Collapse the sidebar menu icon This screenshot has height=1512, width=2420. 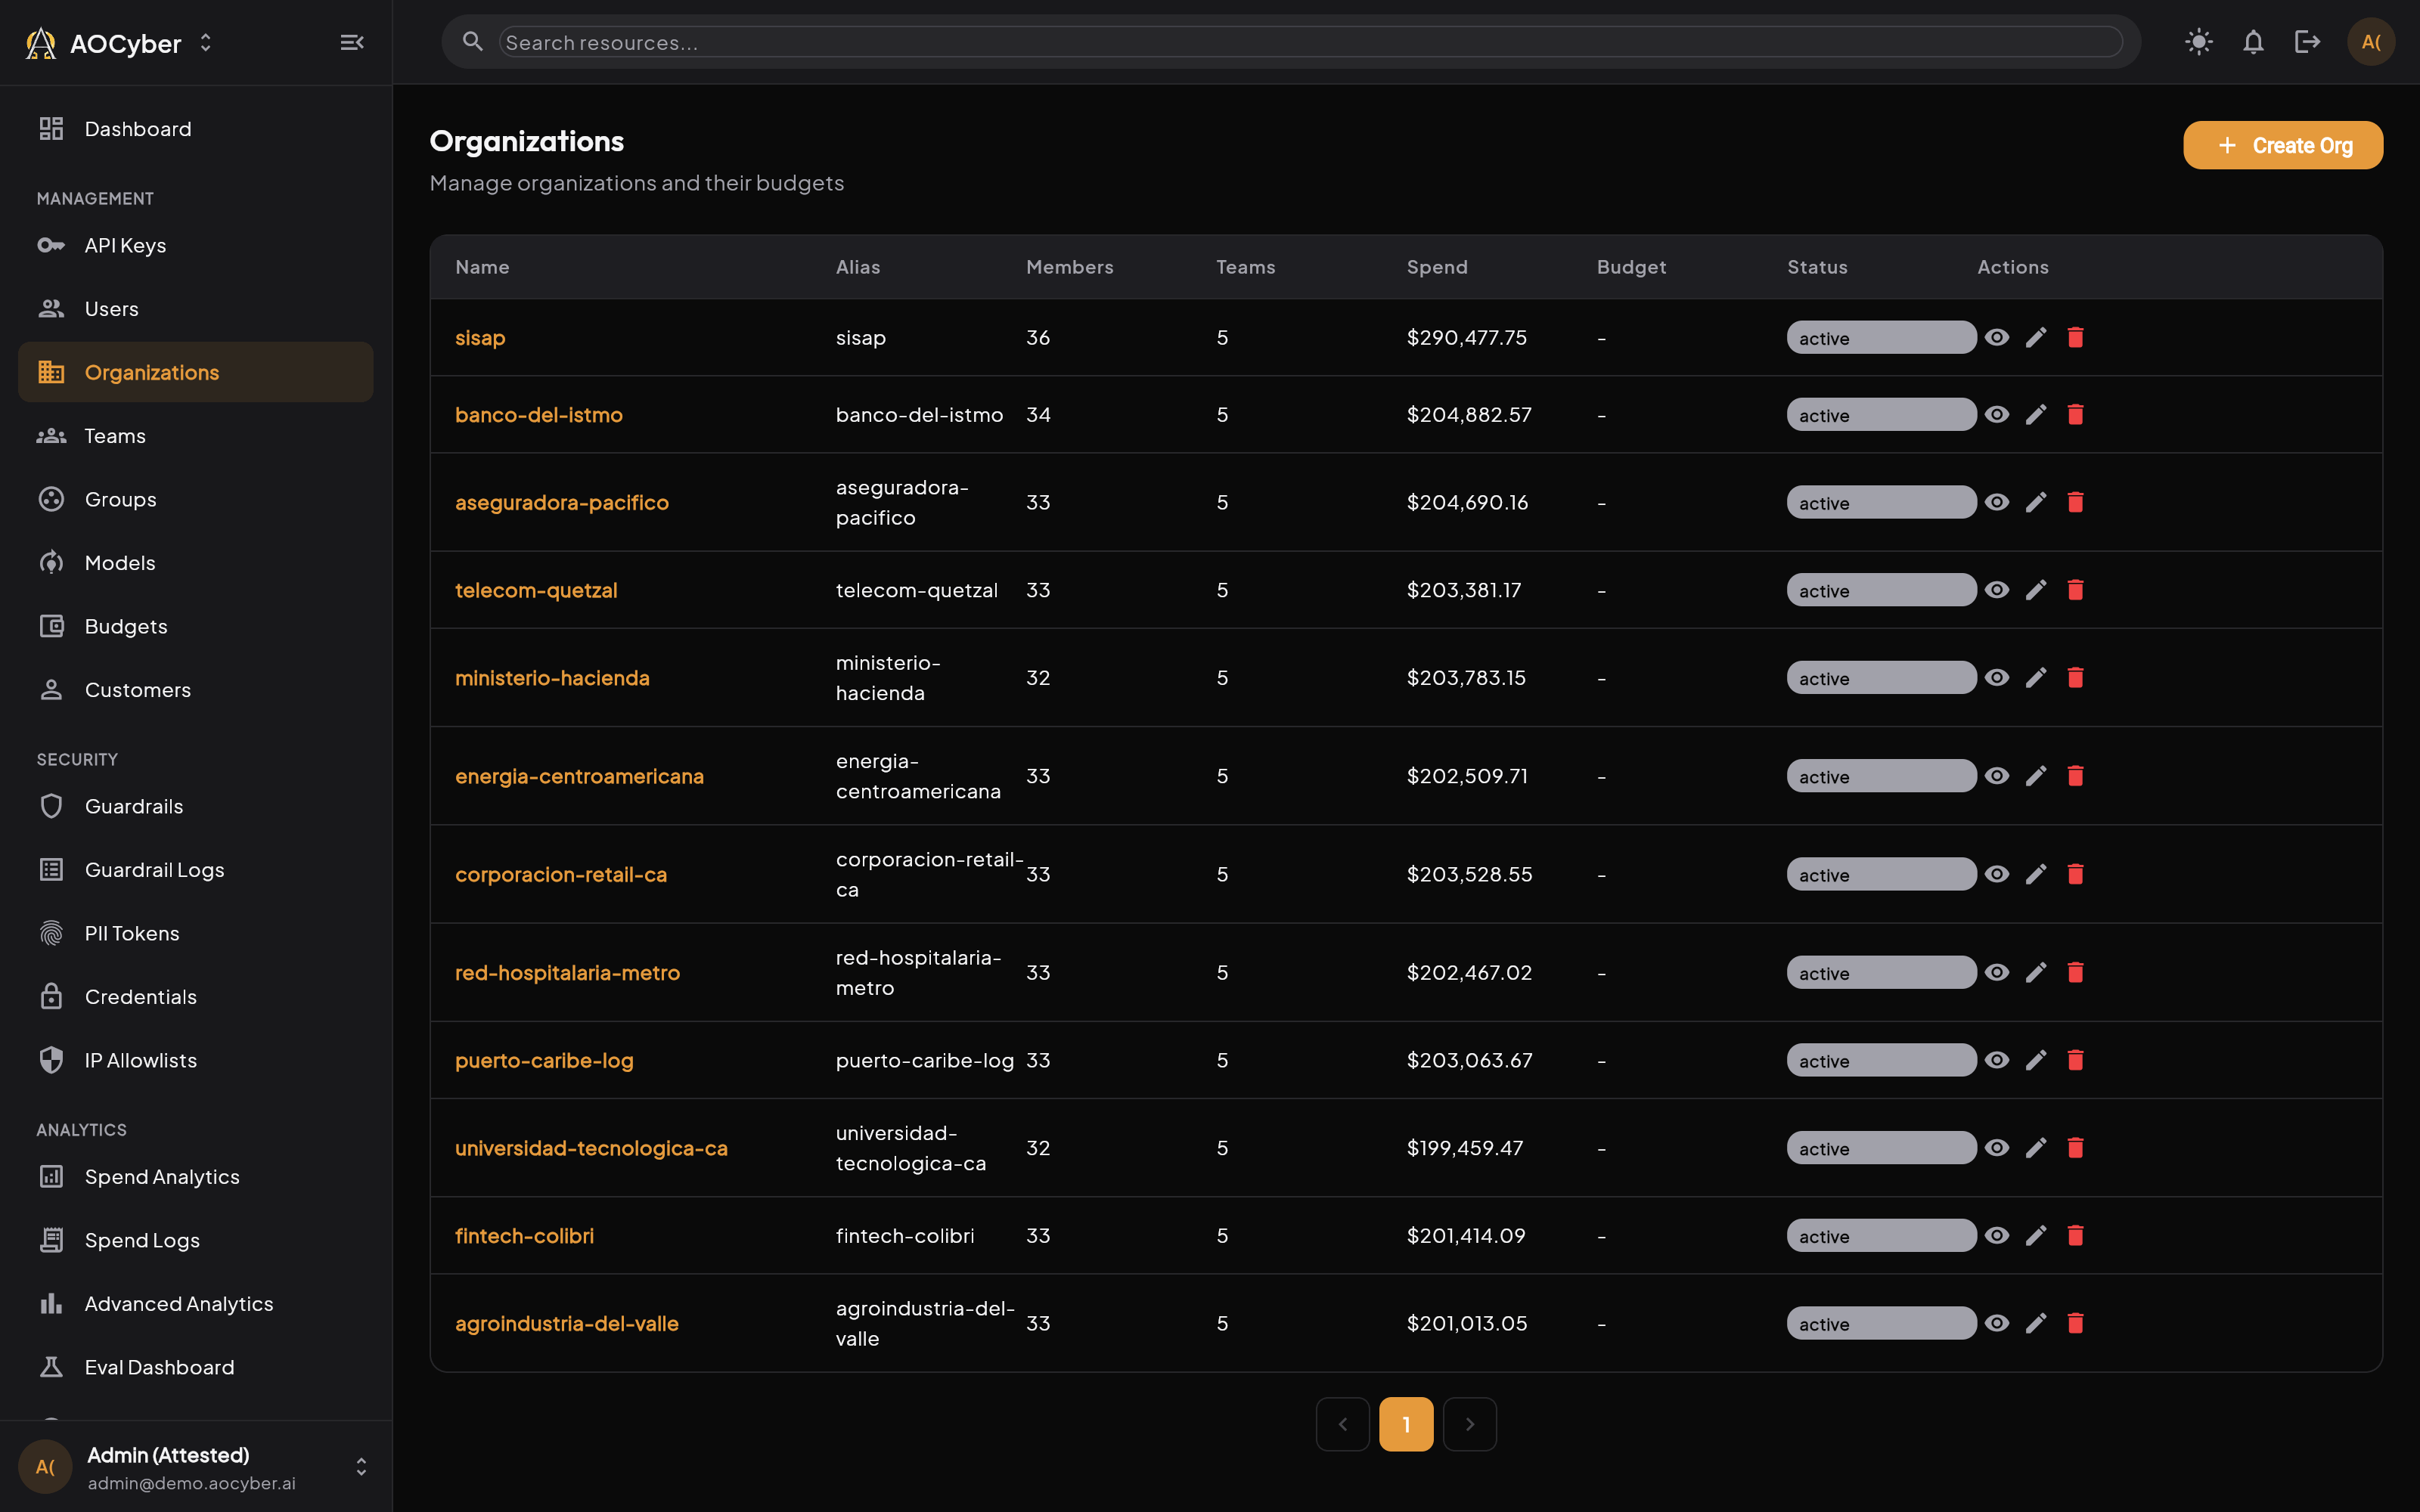tap(351, 42)
